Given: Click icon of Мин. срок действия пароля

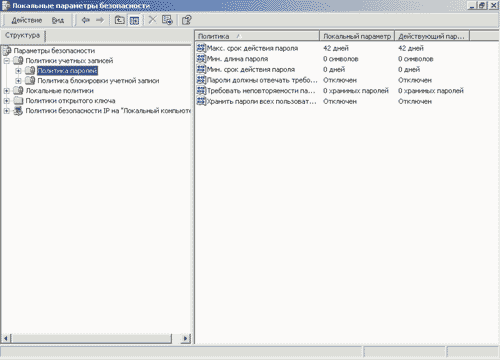Looking at the screenshot, I should [201, 70].
